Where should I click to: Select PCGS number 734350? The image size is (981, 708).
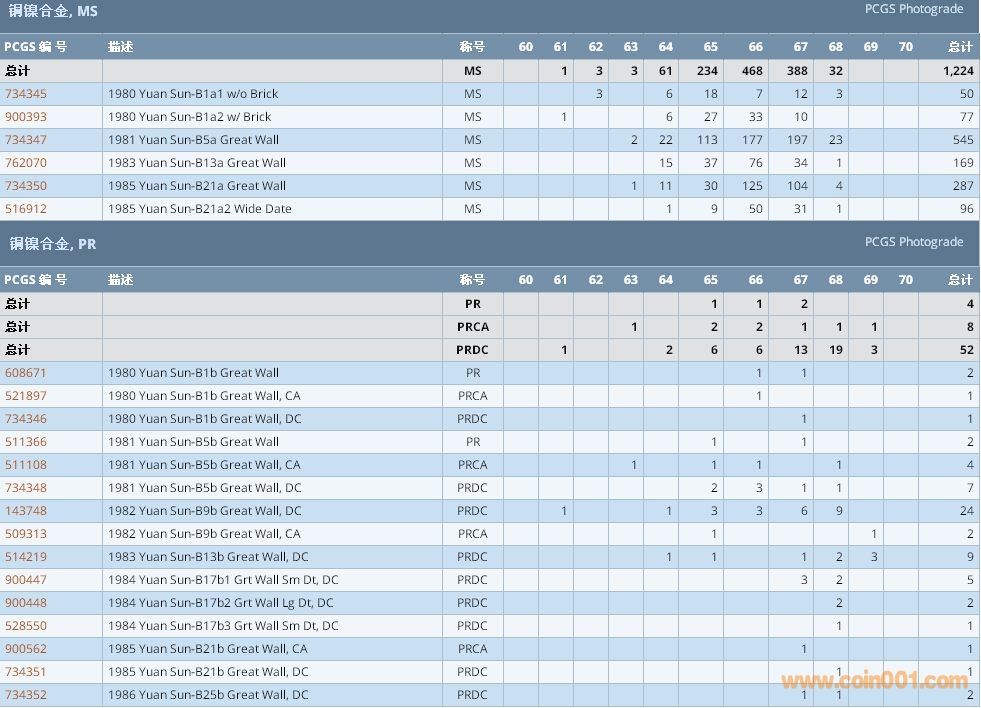[26, 186]
